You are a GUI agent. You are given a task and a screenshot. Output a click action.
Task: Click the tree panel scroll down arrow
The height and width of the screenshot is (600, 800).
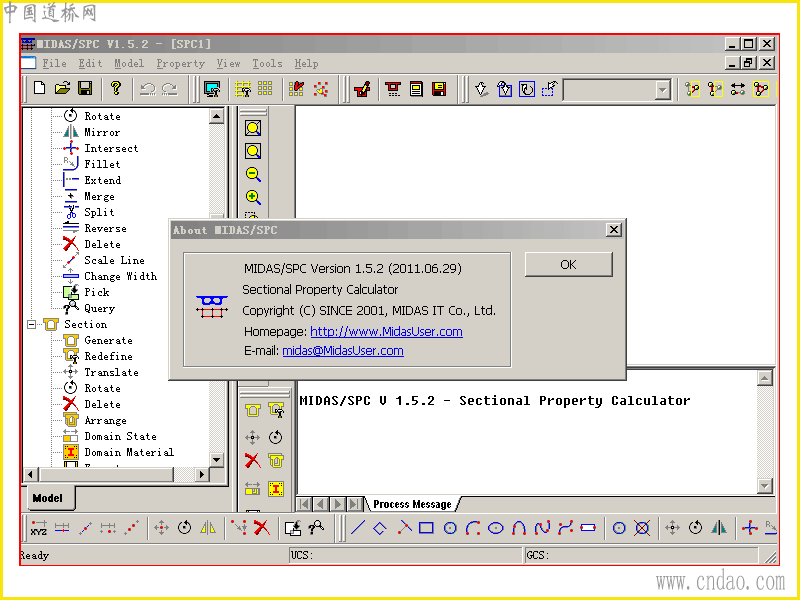point(217,459)
